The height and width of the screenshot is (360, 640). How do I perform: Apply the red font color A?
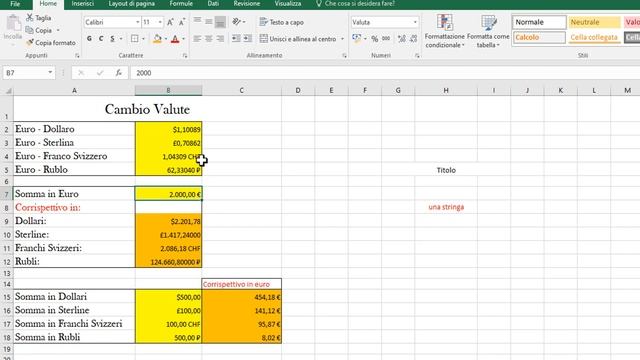[x=175, y=39]
